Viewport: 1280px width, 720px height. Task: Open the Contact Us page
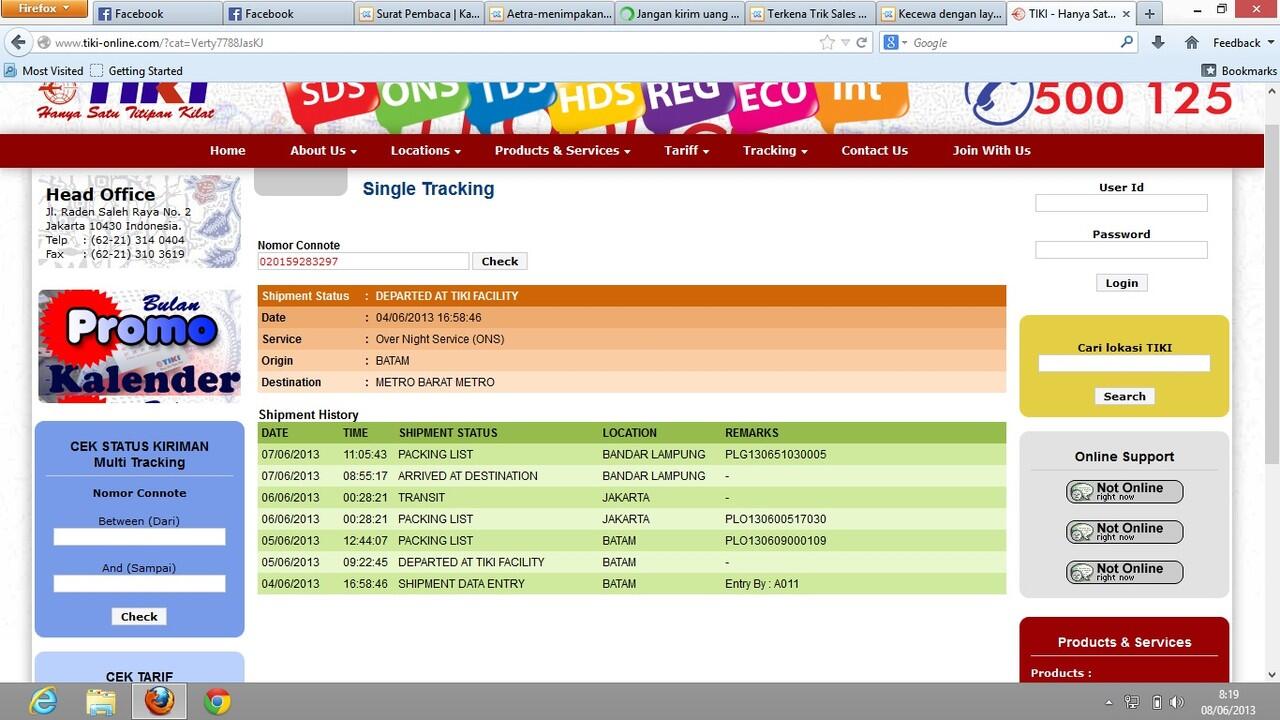click(x=875, y=151)
